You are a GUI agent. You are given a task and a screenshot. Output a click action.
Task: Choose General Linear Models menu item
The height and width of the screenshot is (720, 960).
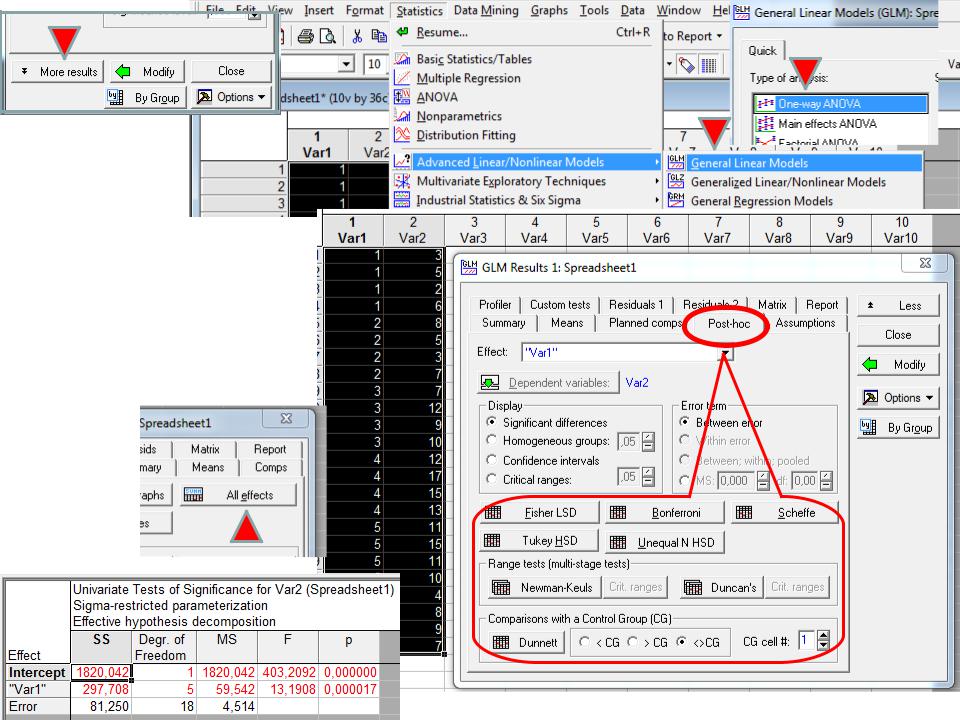coord(793,163)
